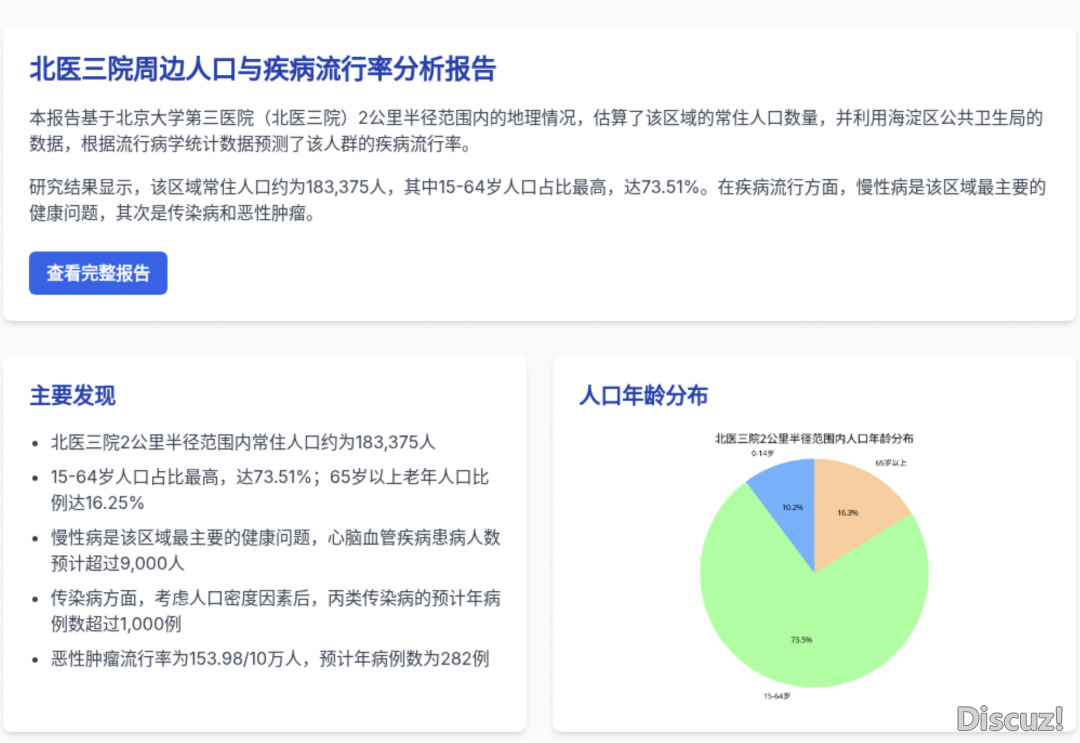The height and width of the screenshot is (743, 1080).
Task: Click the 73.5% label in the chart
Action: 800,638
